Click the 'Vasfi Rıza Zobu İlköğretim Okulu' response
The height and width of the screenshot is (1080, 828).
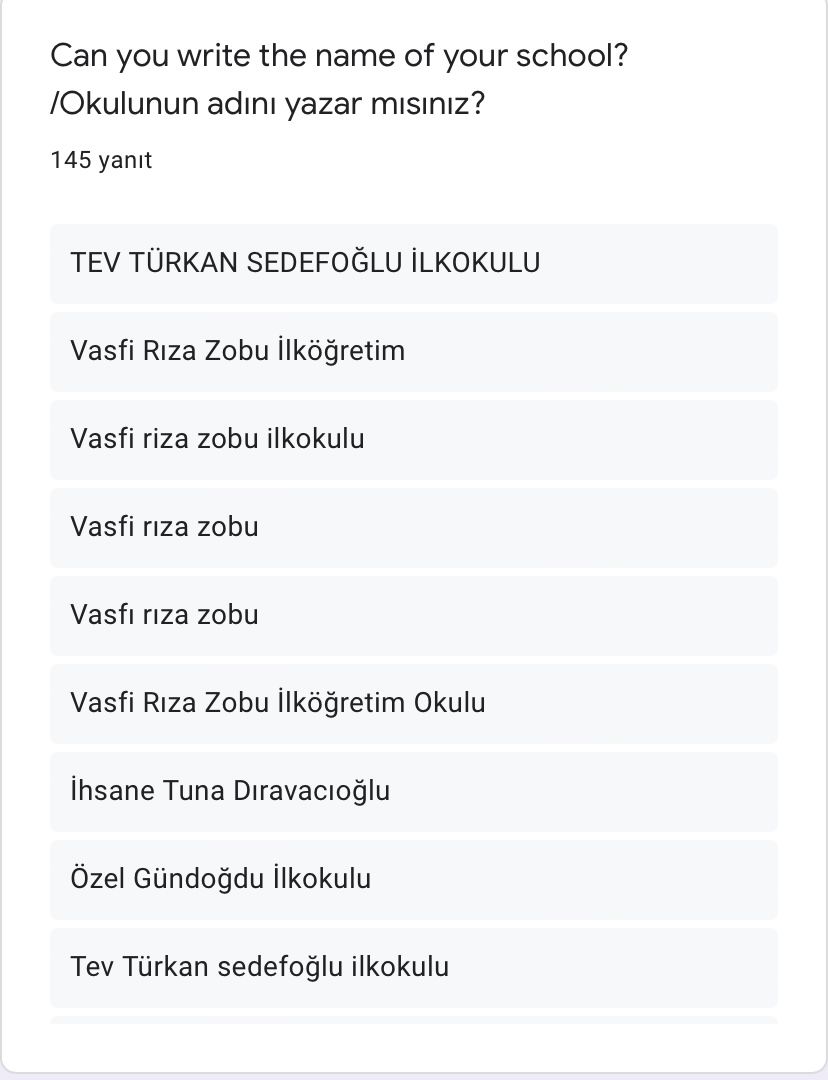click(x=278, y=703)
